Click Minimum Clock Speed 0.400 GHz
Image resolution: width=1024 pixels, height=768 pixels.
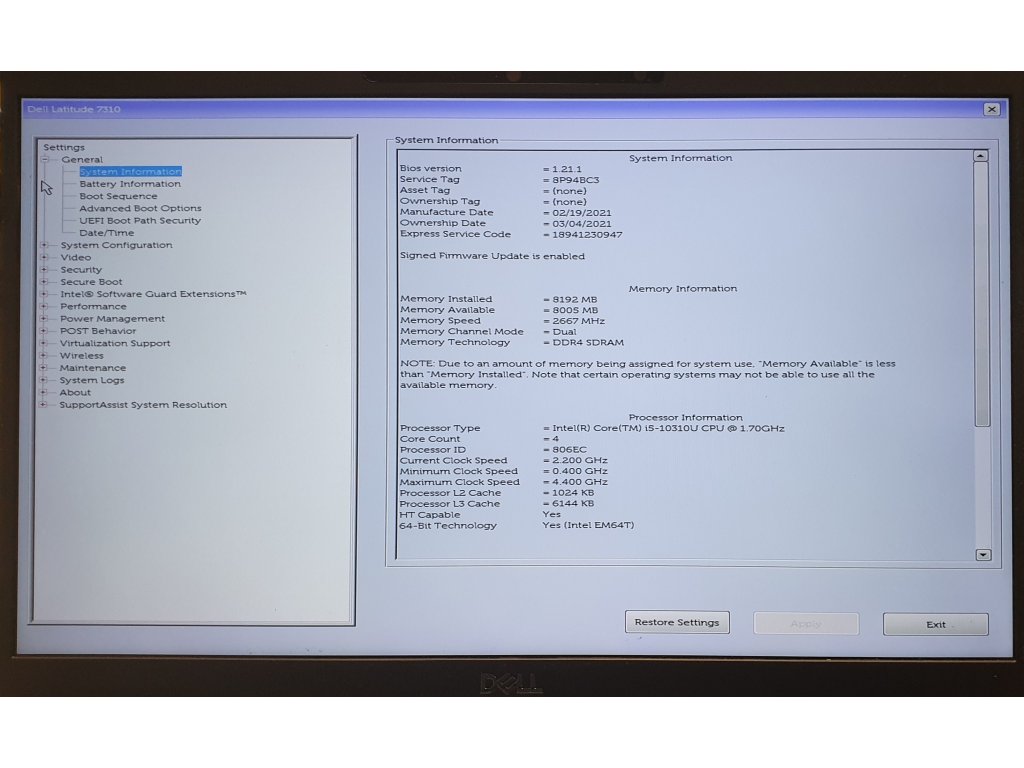point(580,471)
